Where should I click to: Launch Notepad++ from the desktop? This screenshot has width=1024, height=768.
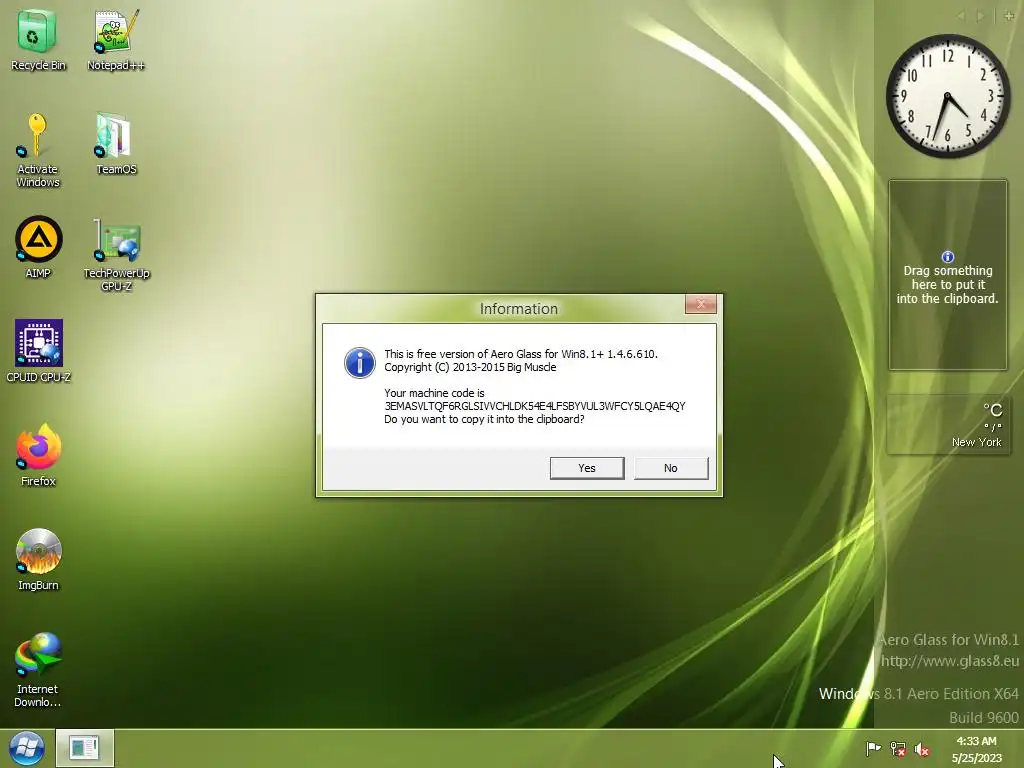click(116, 39)
